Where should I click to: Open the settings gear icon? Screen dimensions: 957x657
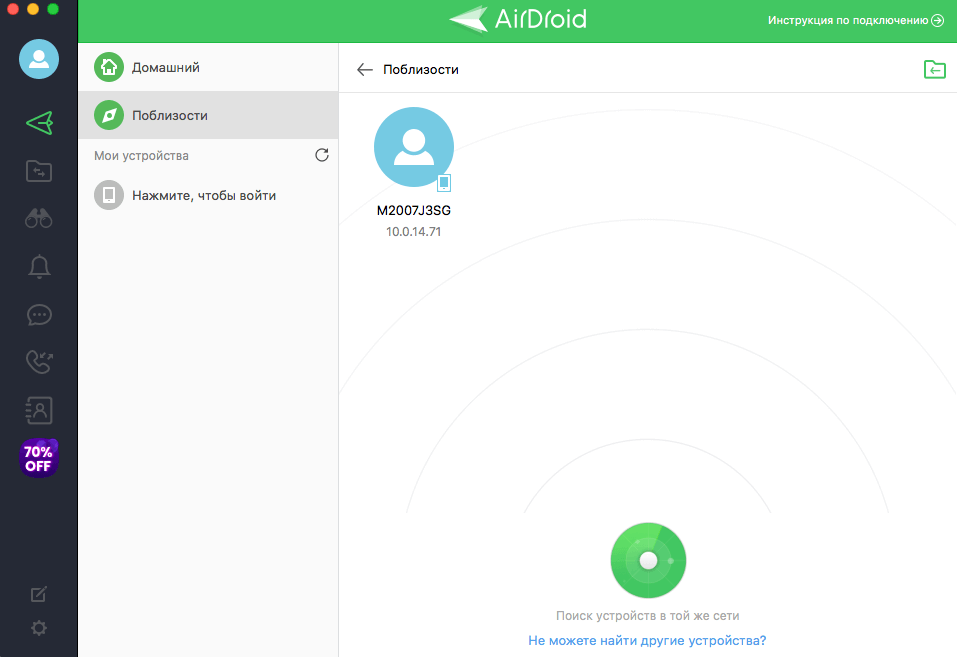click(39, 628)
